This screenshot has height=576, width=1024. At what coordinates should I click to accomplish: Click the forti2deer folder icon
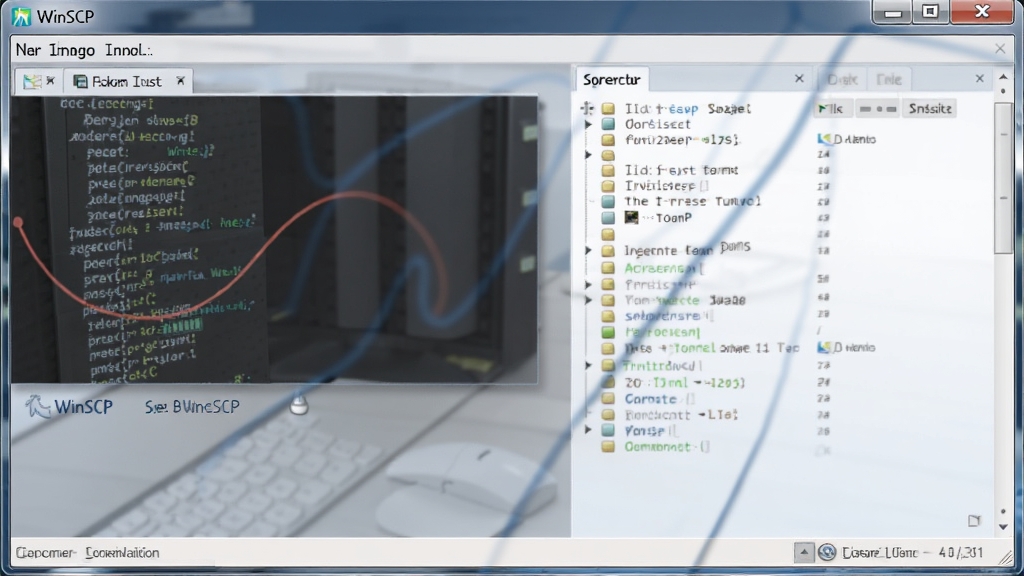coord(608,140)
